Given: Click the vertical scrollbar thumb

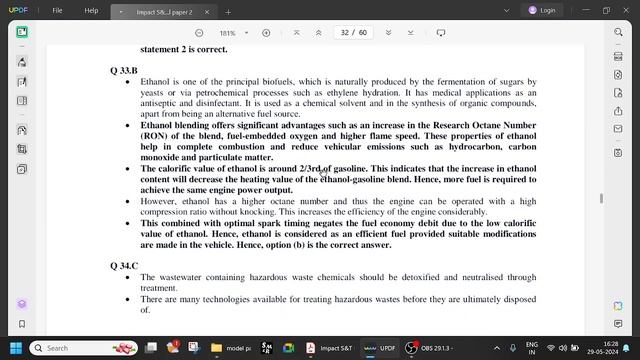Looking at the screenshot, I should click(601, 198).
